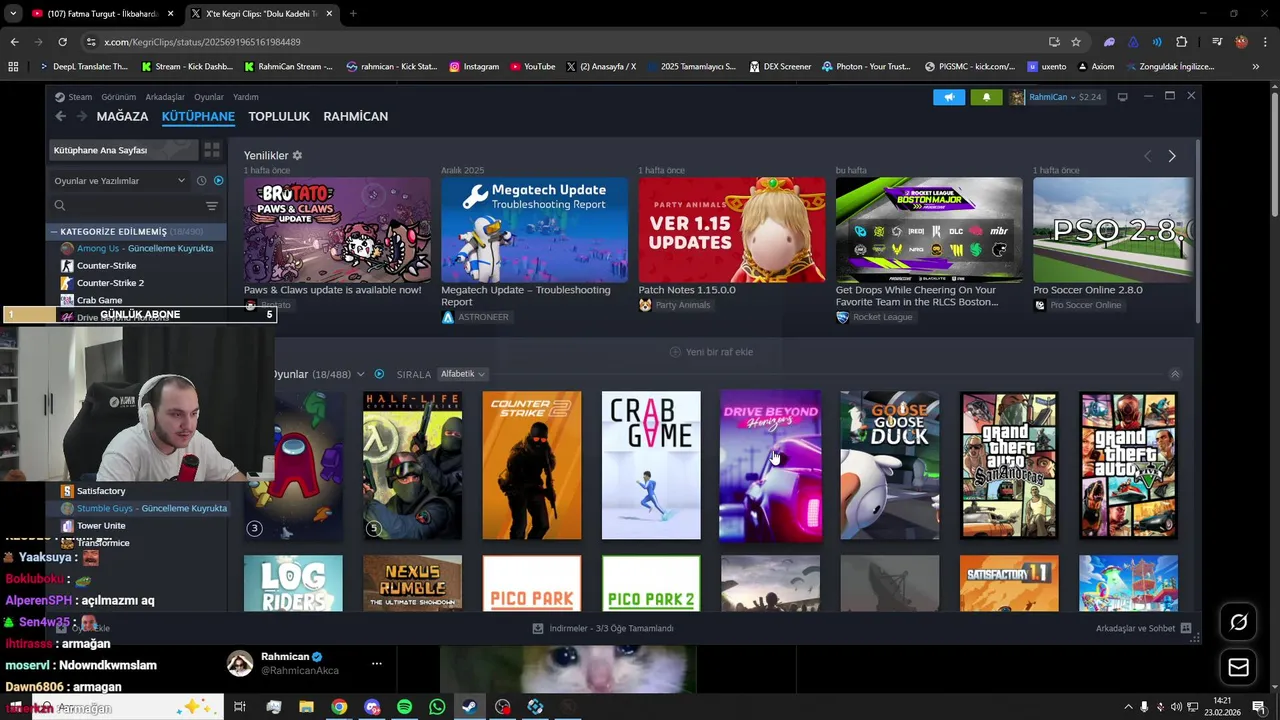The image size is (1280, 720).
Task: Open X messages envelope button
Action: coord(1238,667)
